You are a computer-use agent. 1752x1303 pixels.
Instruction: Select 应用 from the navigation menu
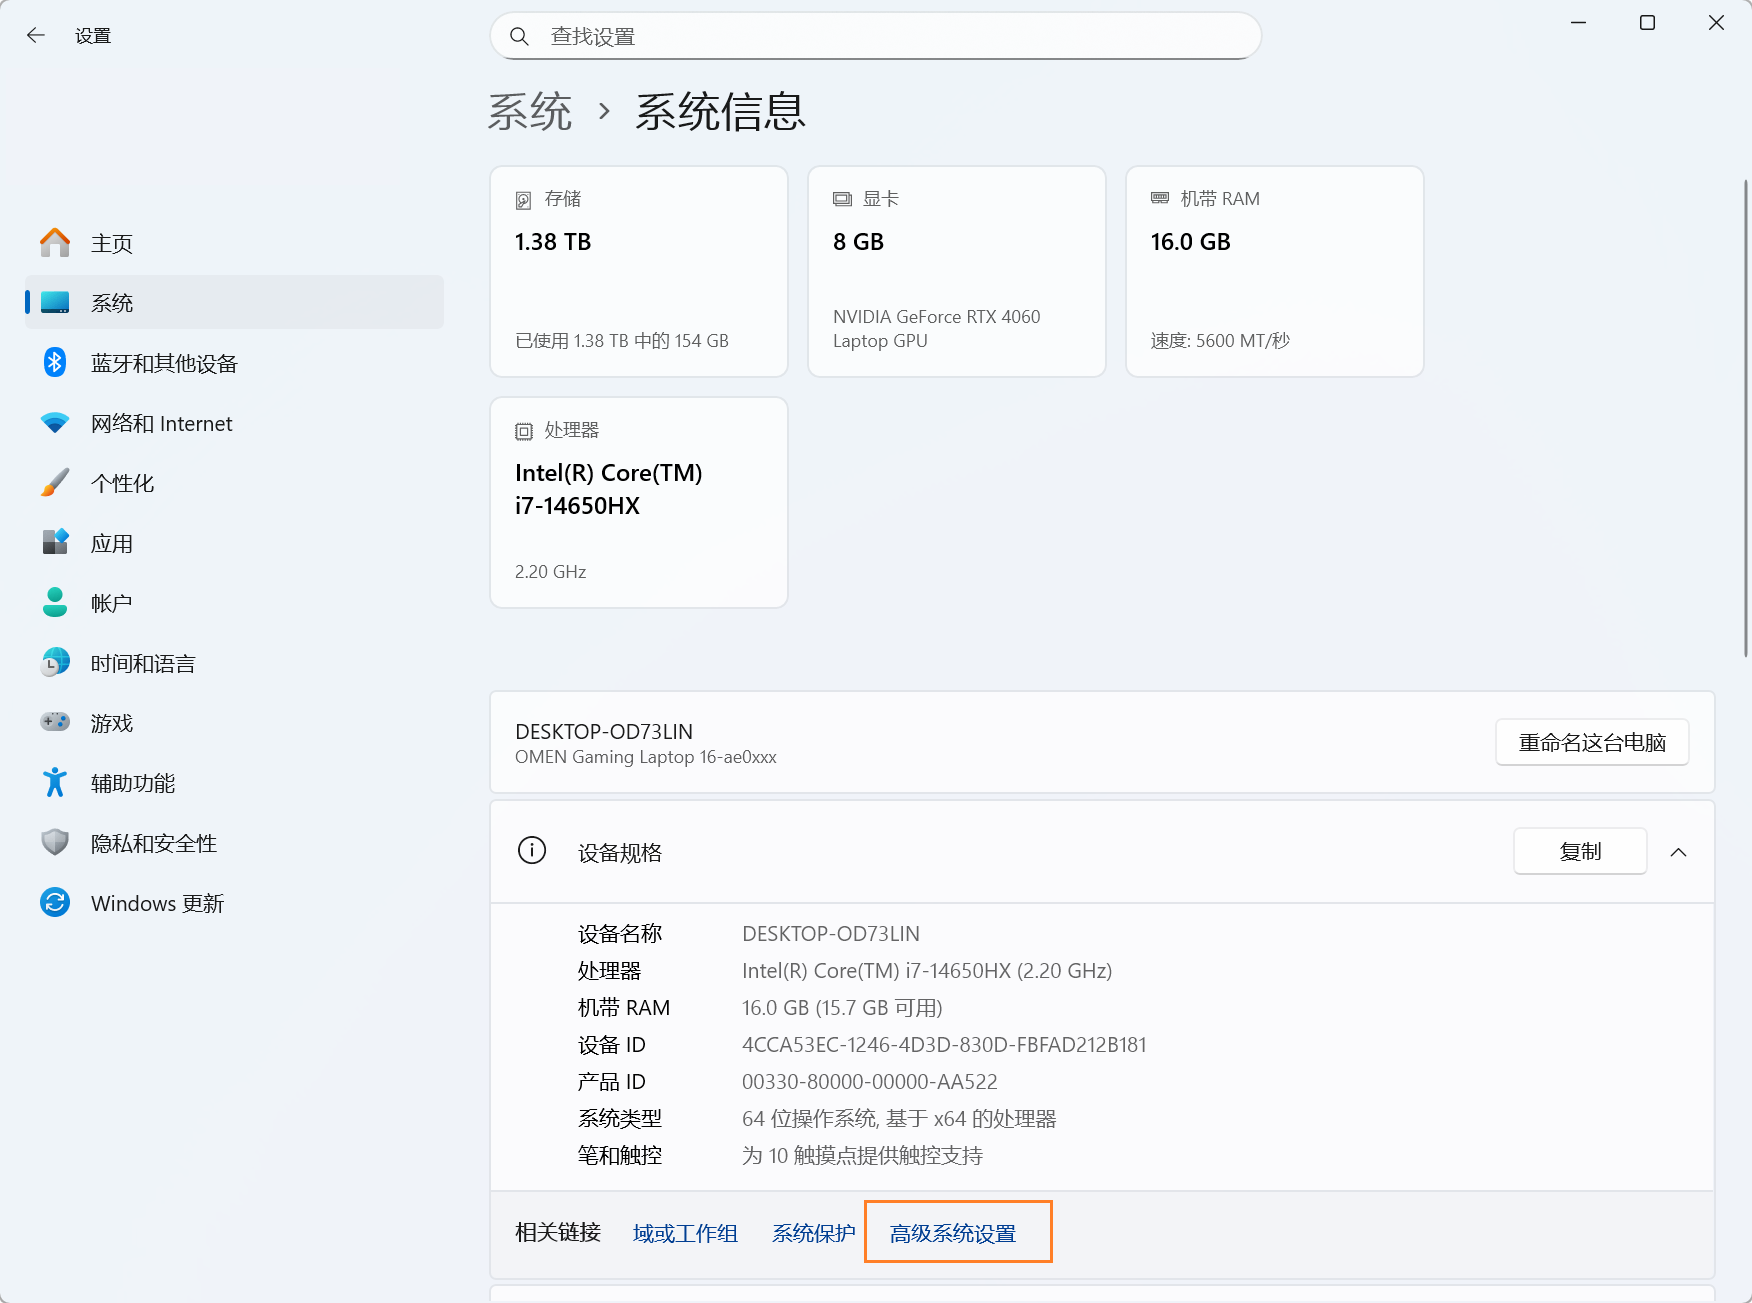coord(112,543)
